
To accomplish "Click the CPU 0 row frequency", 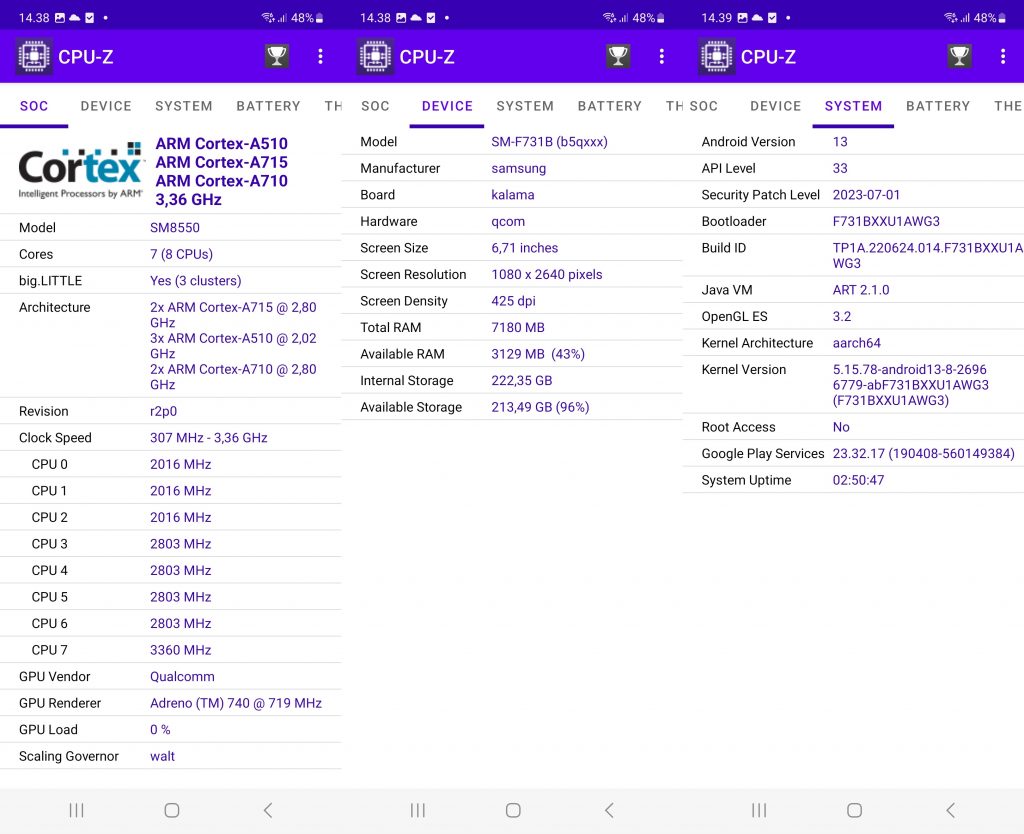I will pos(181,464).
